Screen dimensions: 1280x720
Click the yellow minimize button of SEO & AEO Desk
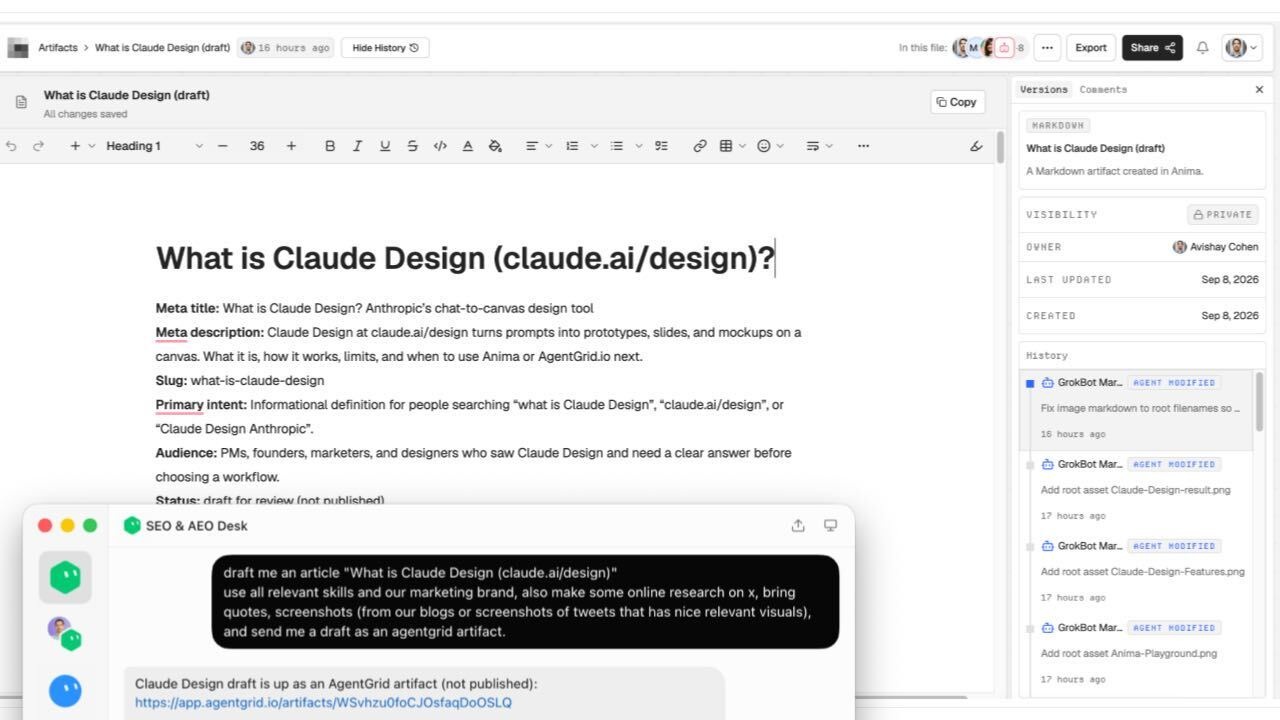point(67,526)
